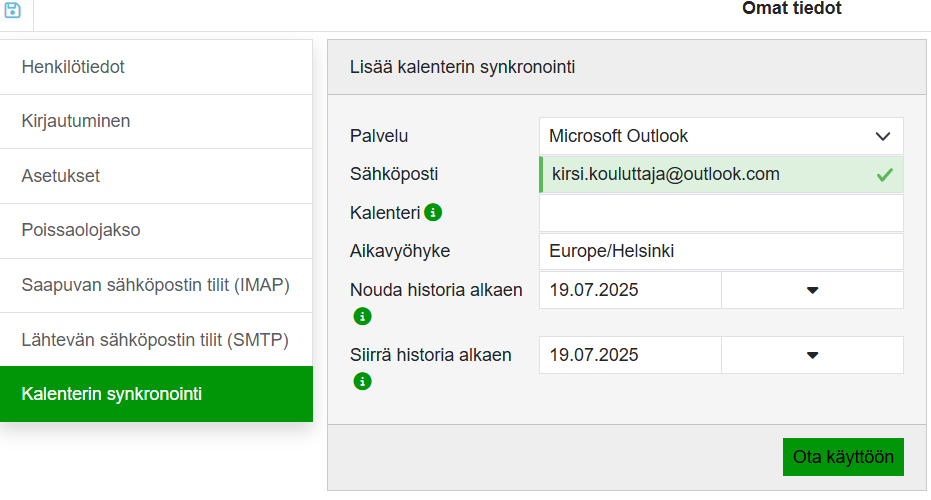Focus the empty Kalenteri input field
Screen dimensions: 931x500
pos(720,213)
